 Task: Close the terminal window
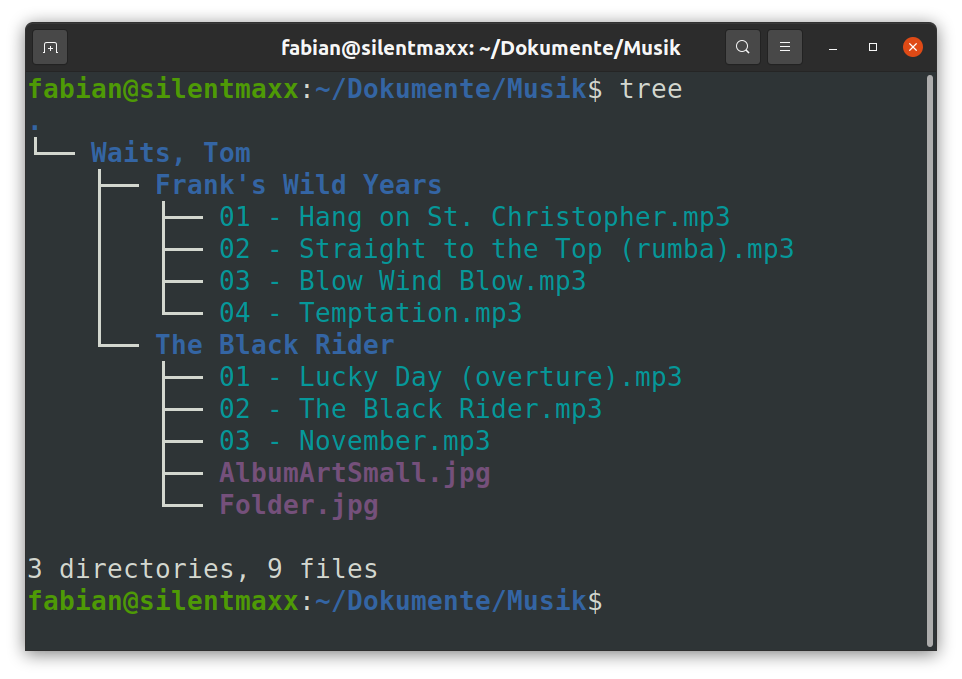pos(912,47)
